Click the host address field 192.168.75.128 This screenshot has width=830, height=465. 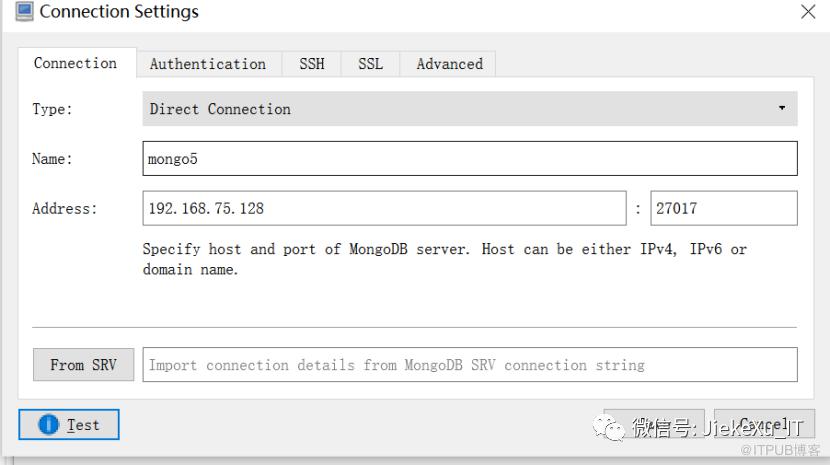tap(384, 209)
